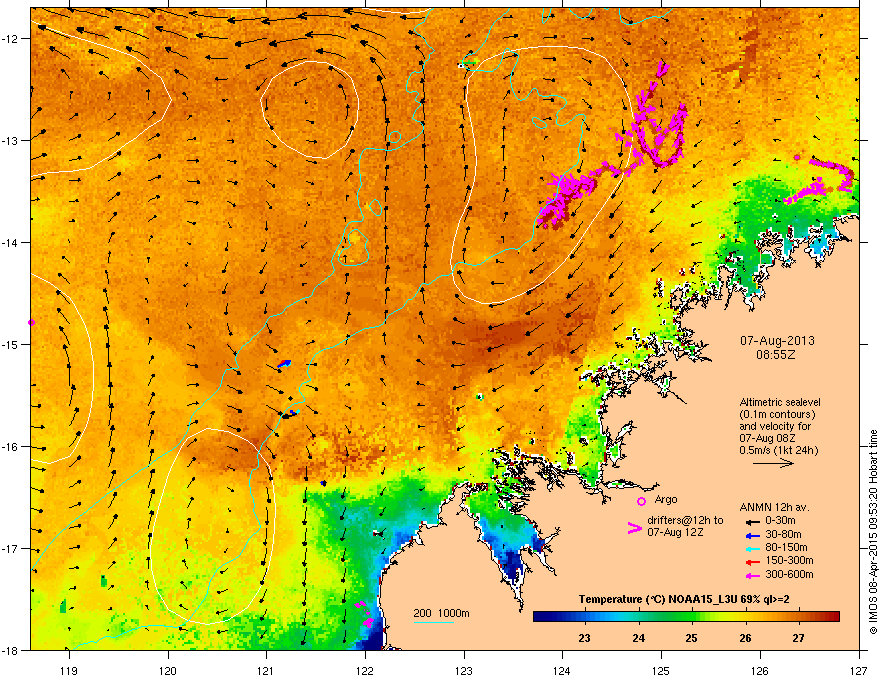Click the 'drifters@12h to' legend text

685,521
